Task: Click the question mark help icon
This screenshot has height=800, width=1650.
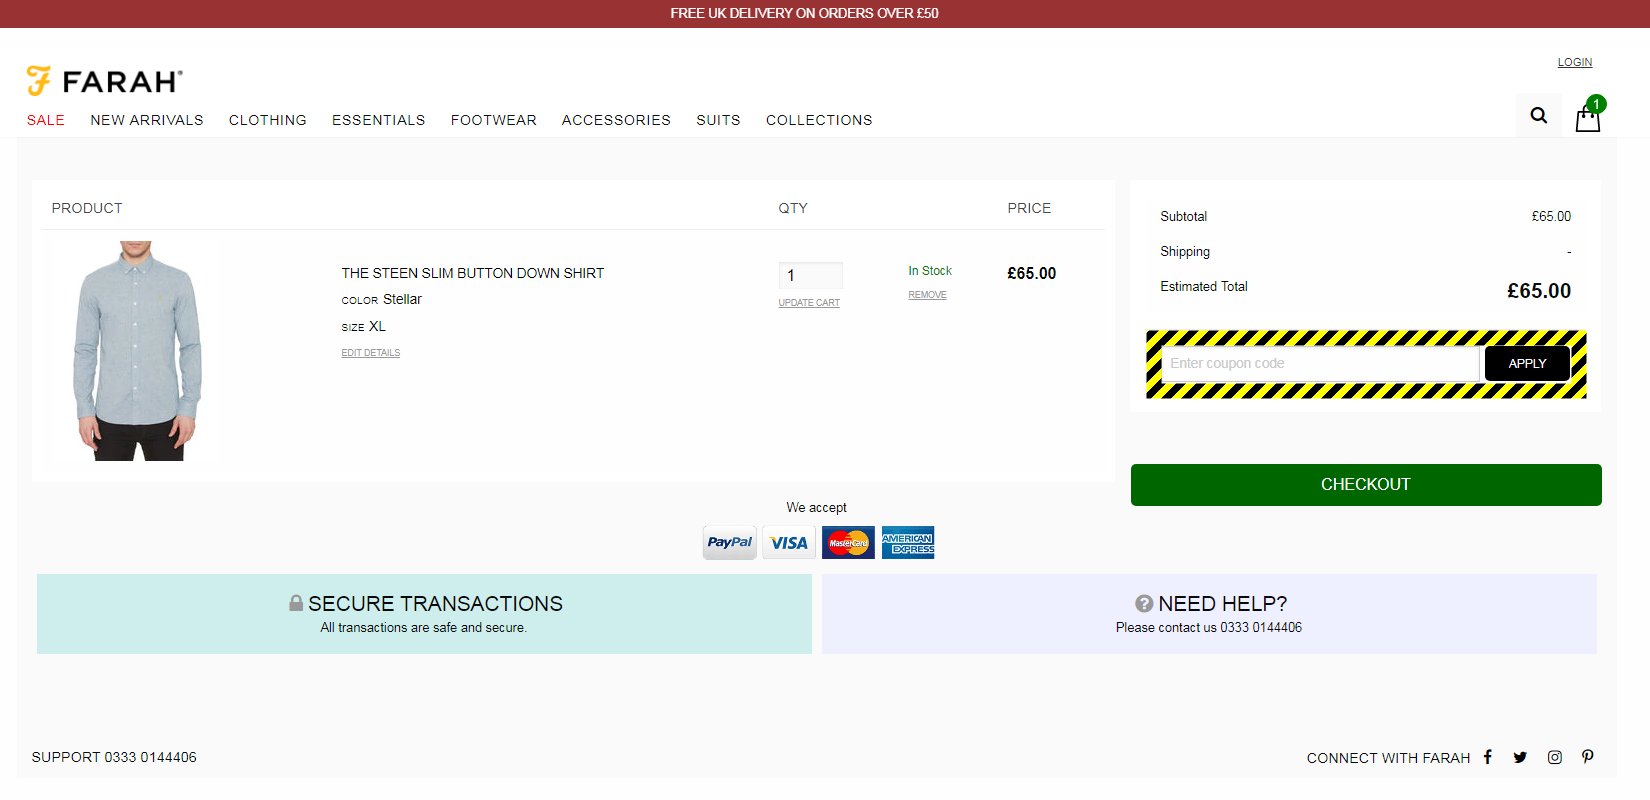Action: point(1144,604)
